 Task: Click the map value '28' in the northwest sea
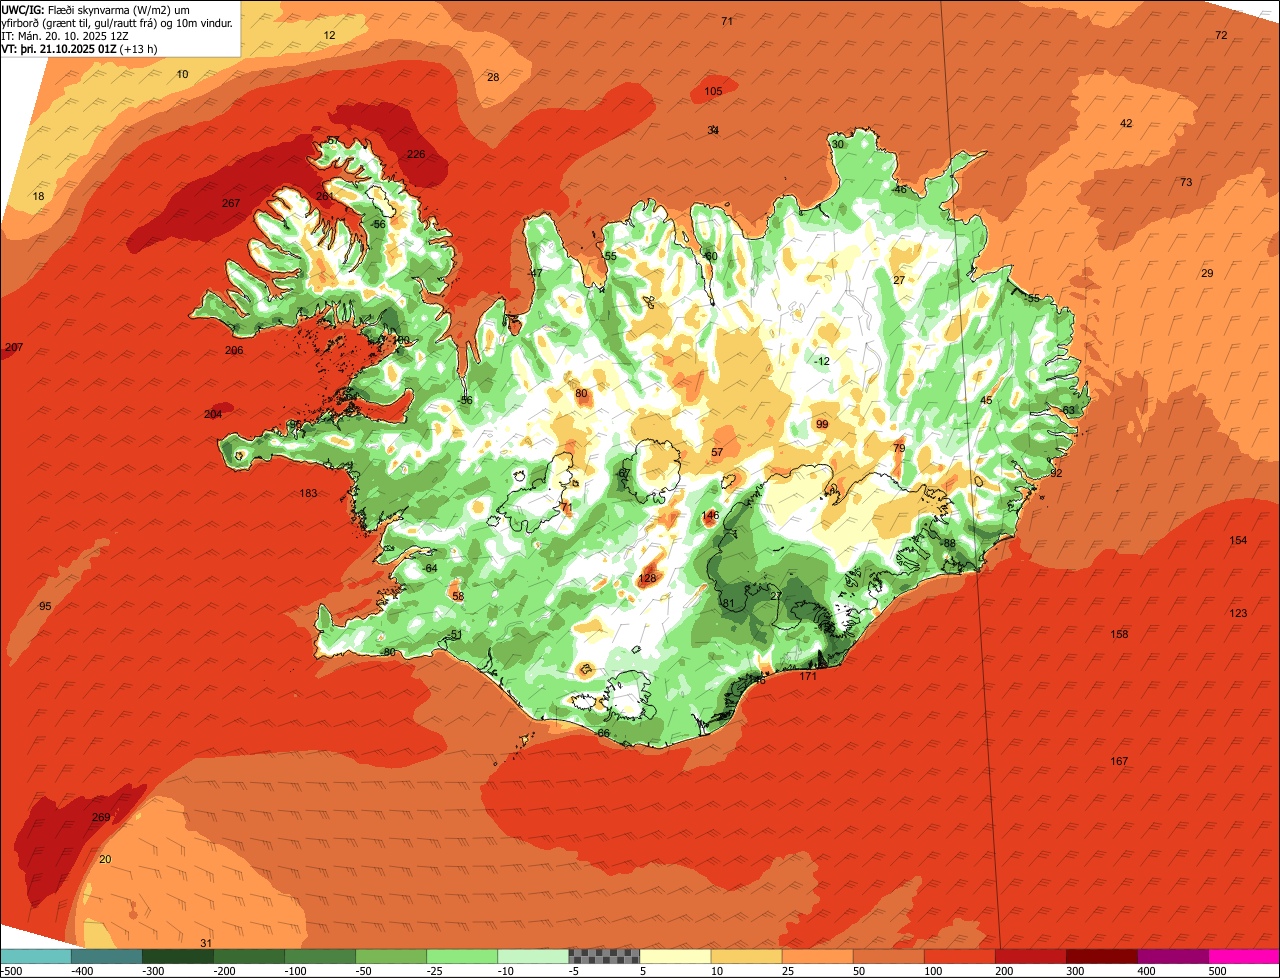[492, 77]
